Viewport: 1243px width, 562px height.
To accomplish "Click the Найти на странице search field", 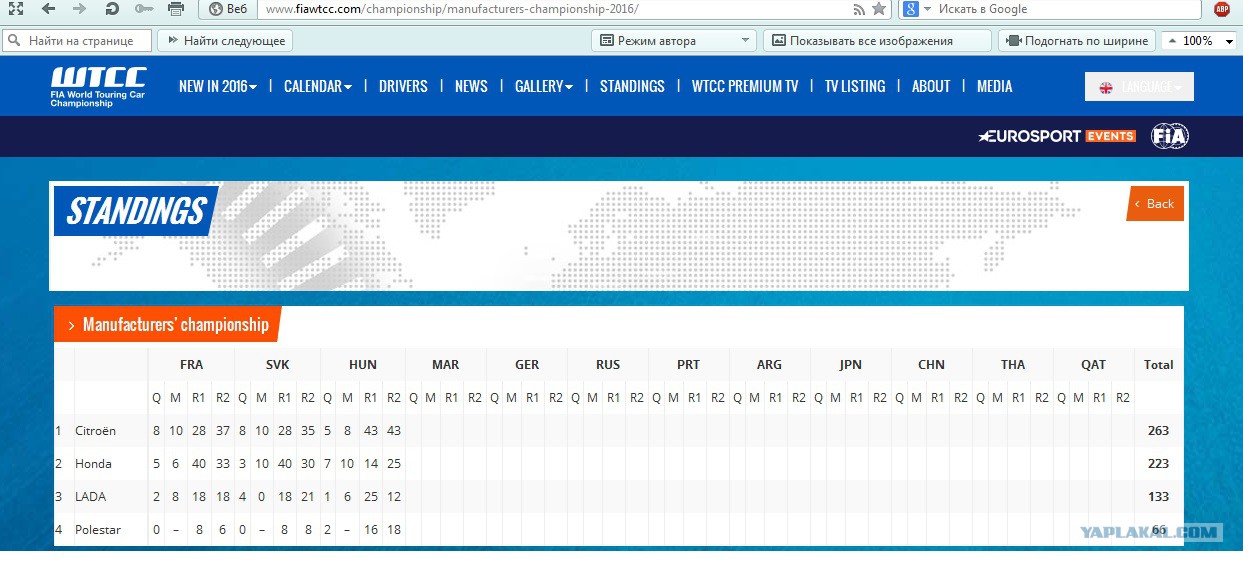I will pos(77,41).
